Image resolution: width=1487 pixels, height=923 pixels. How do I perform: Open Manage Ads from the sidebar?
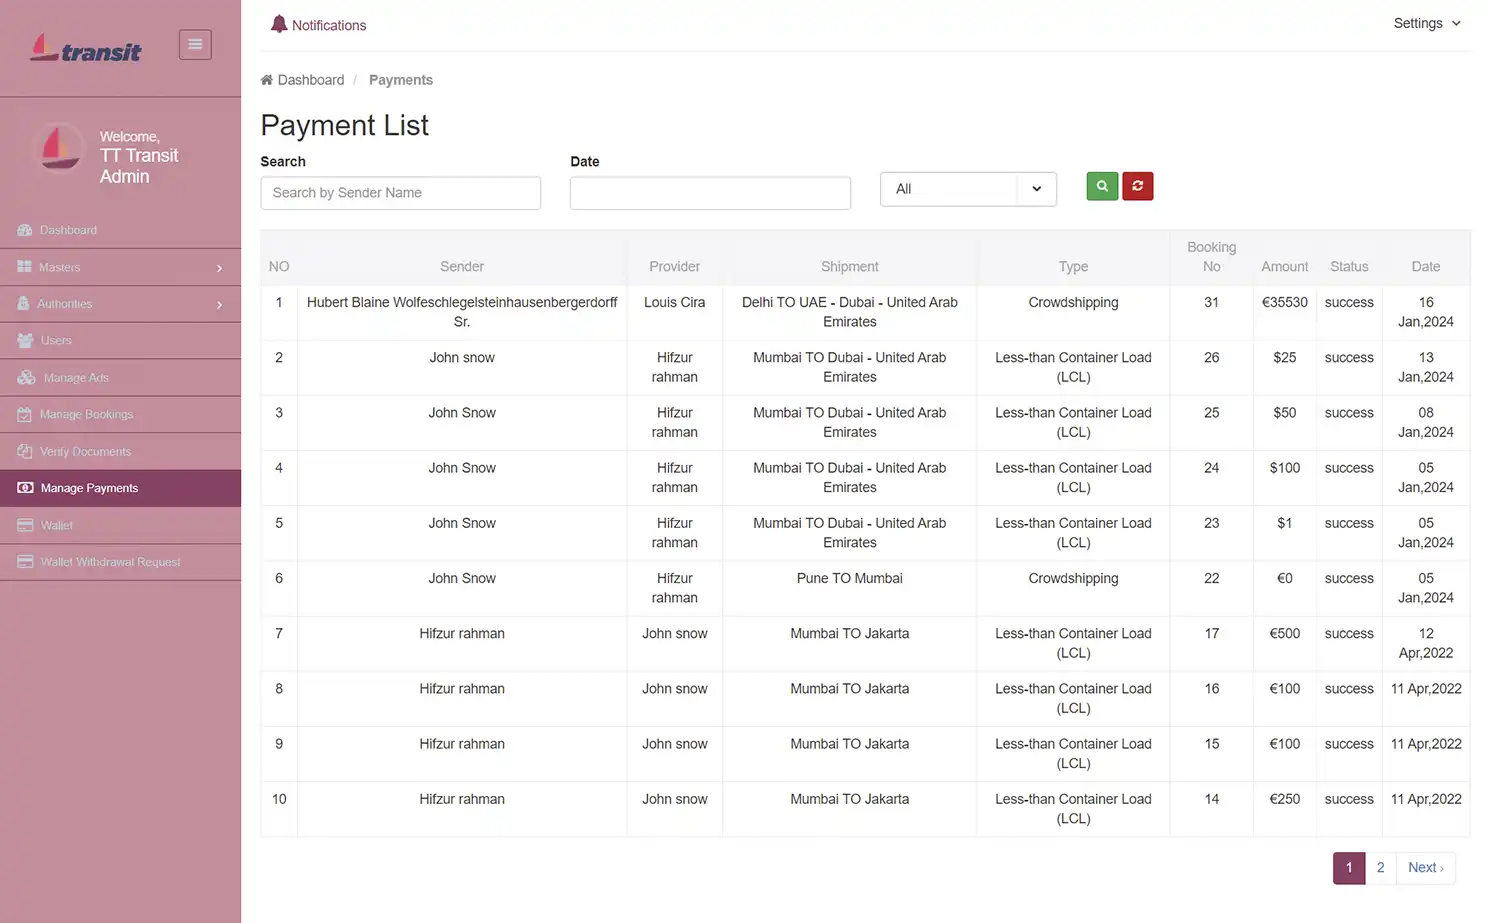[24, 377]
